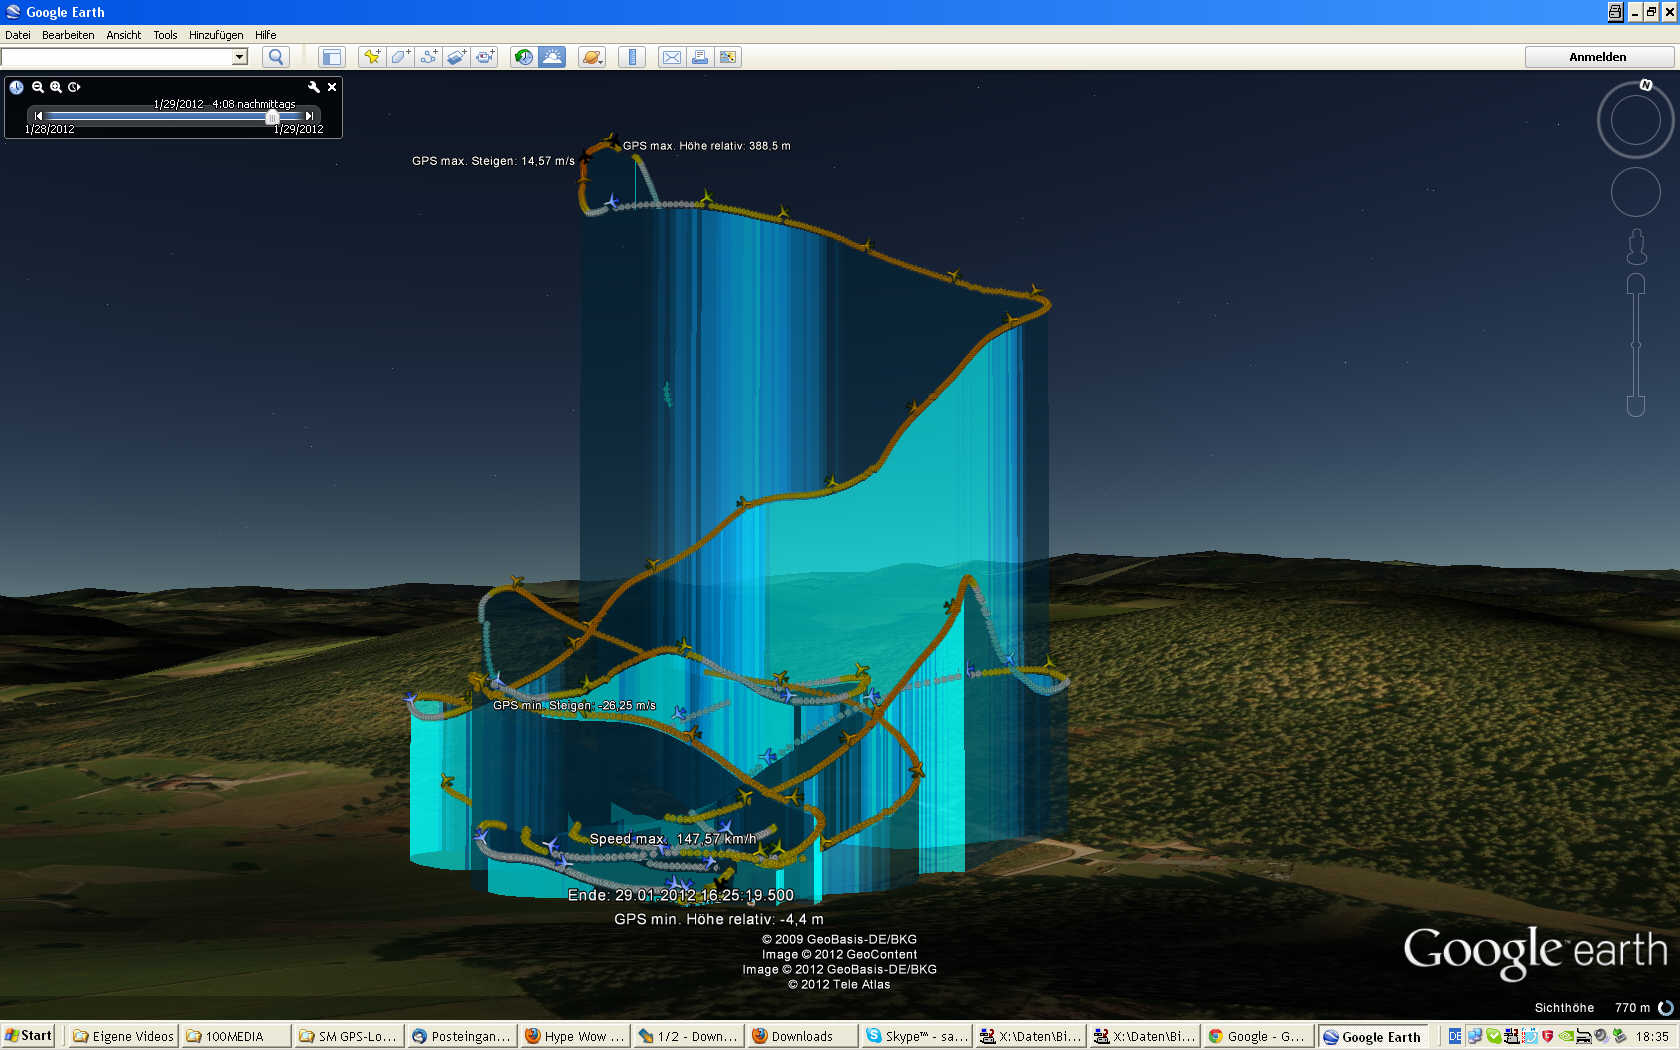Click the time slider thumb handle

pos(272,117)
